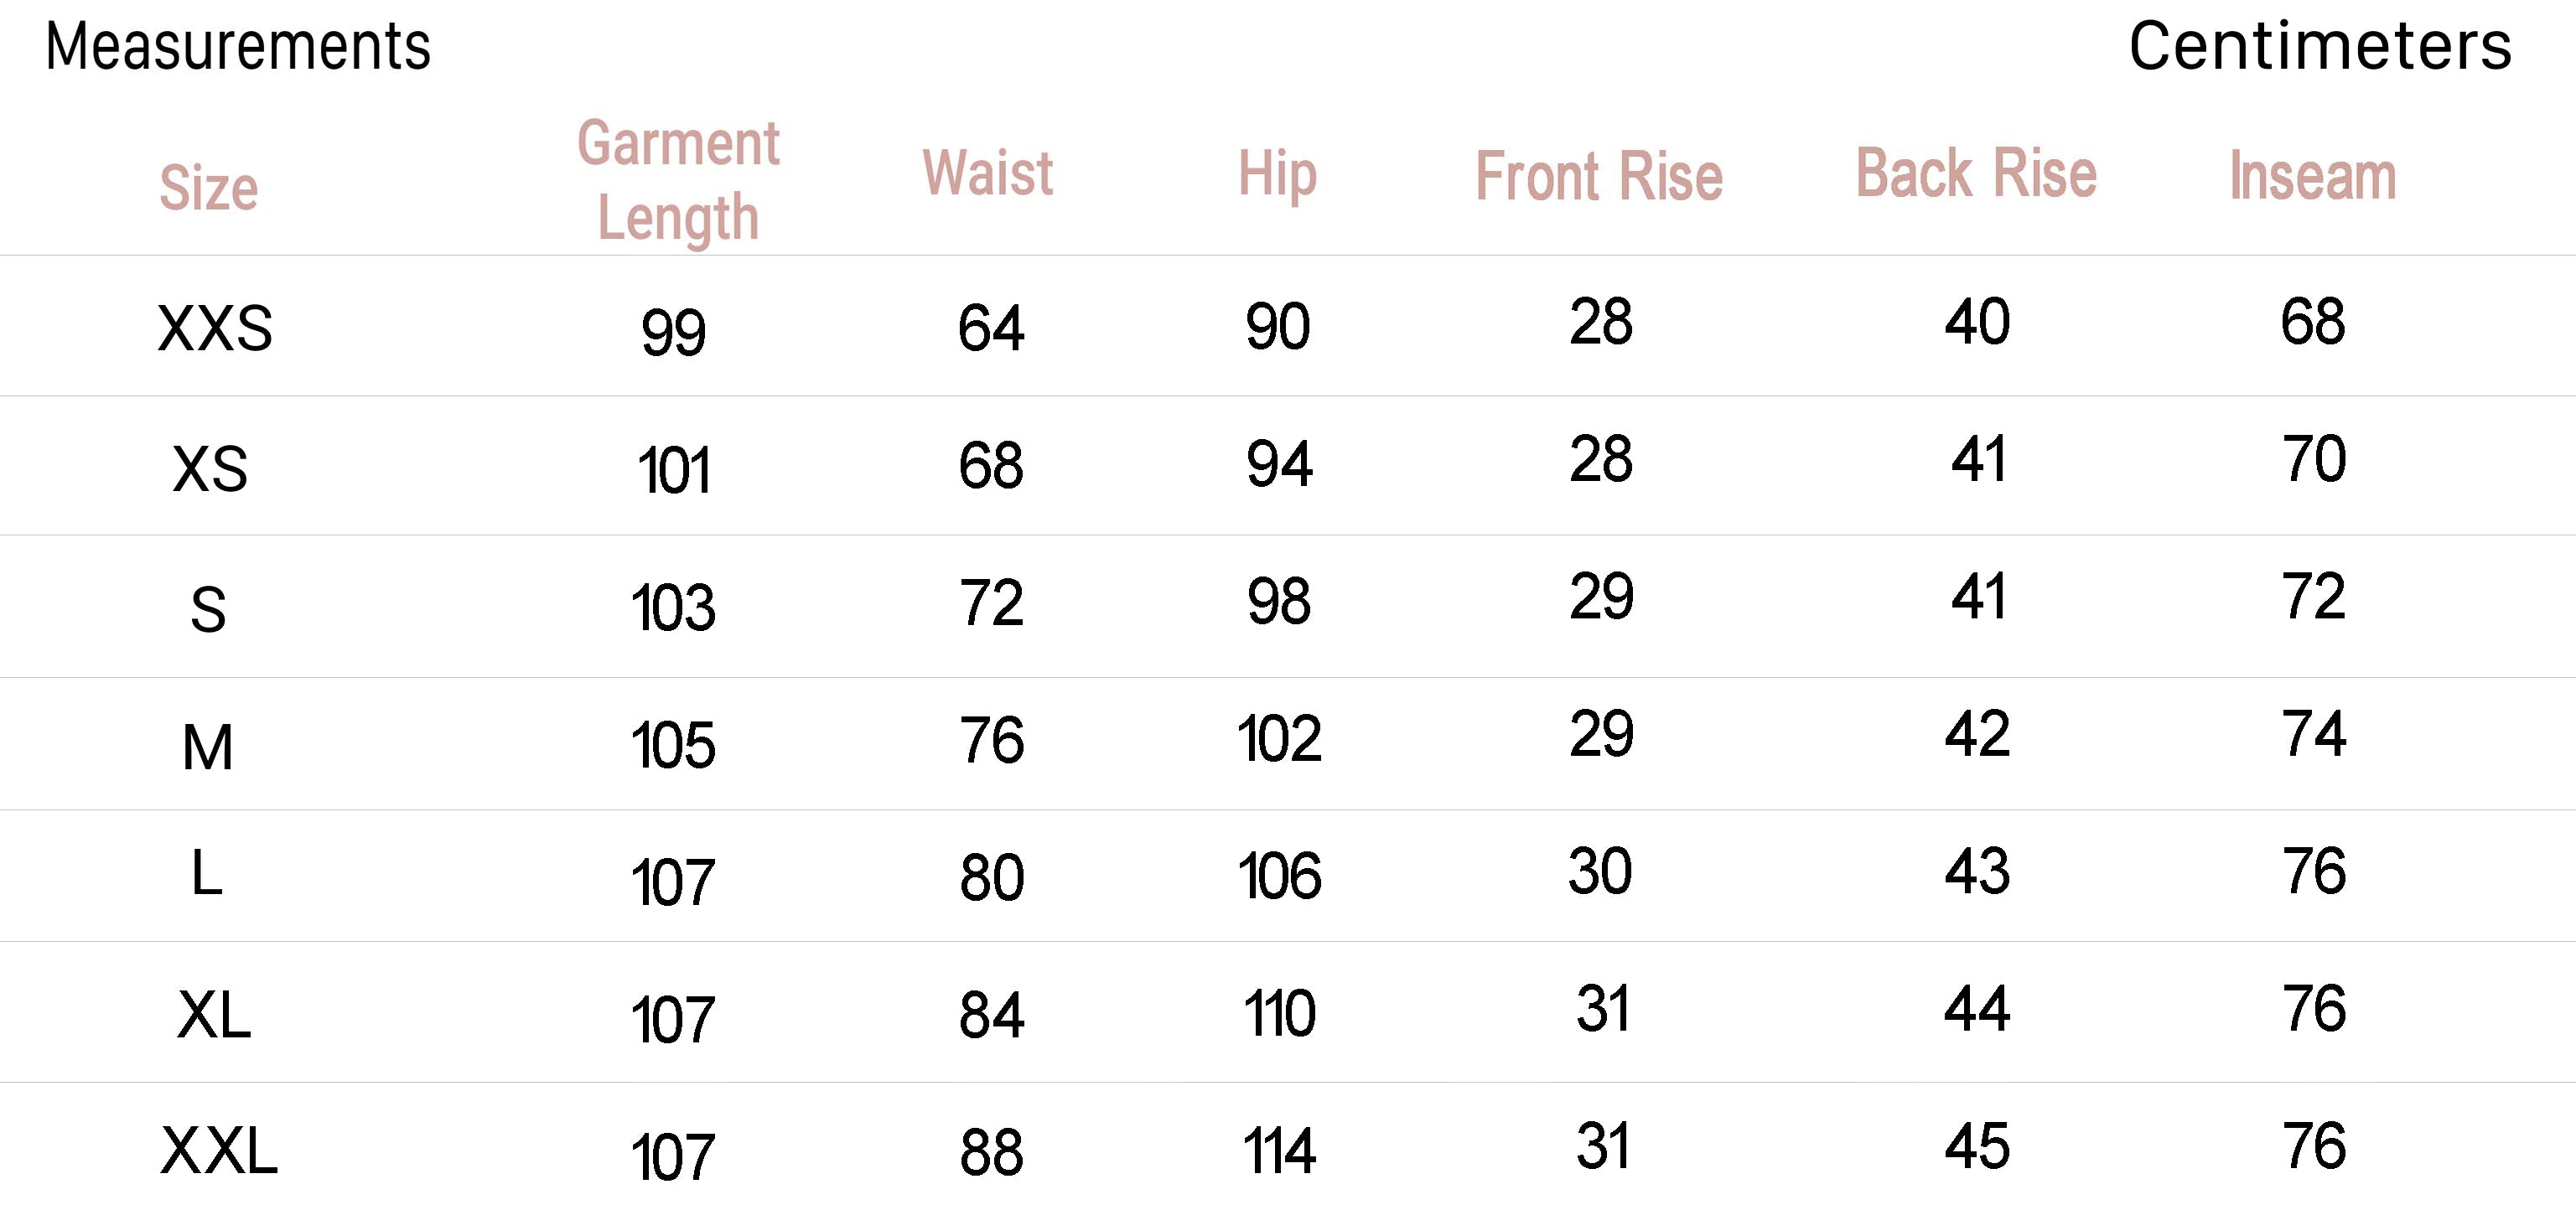The image size is (2576, 1210).
Task: Click the XXS garment length value 99
Action: point(673,333)
